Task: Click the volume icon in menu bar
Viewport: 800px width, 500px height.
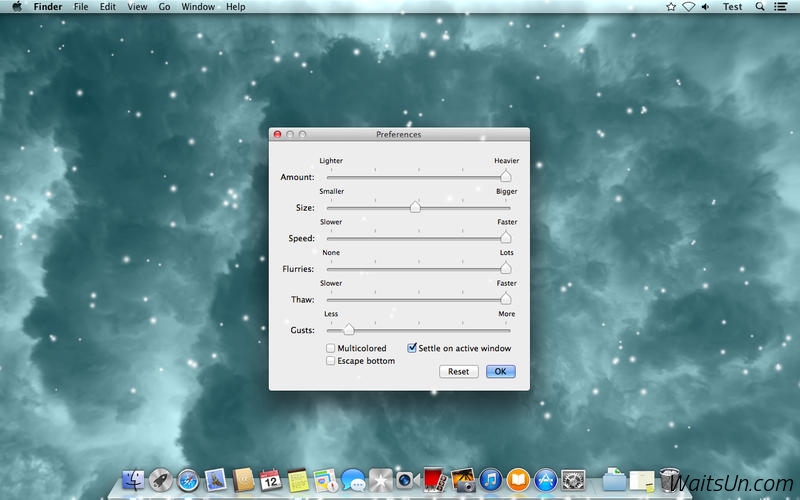Action: (706, 7)
